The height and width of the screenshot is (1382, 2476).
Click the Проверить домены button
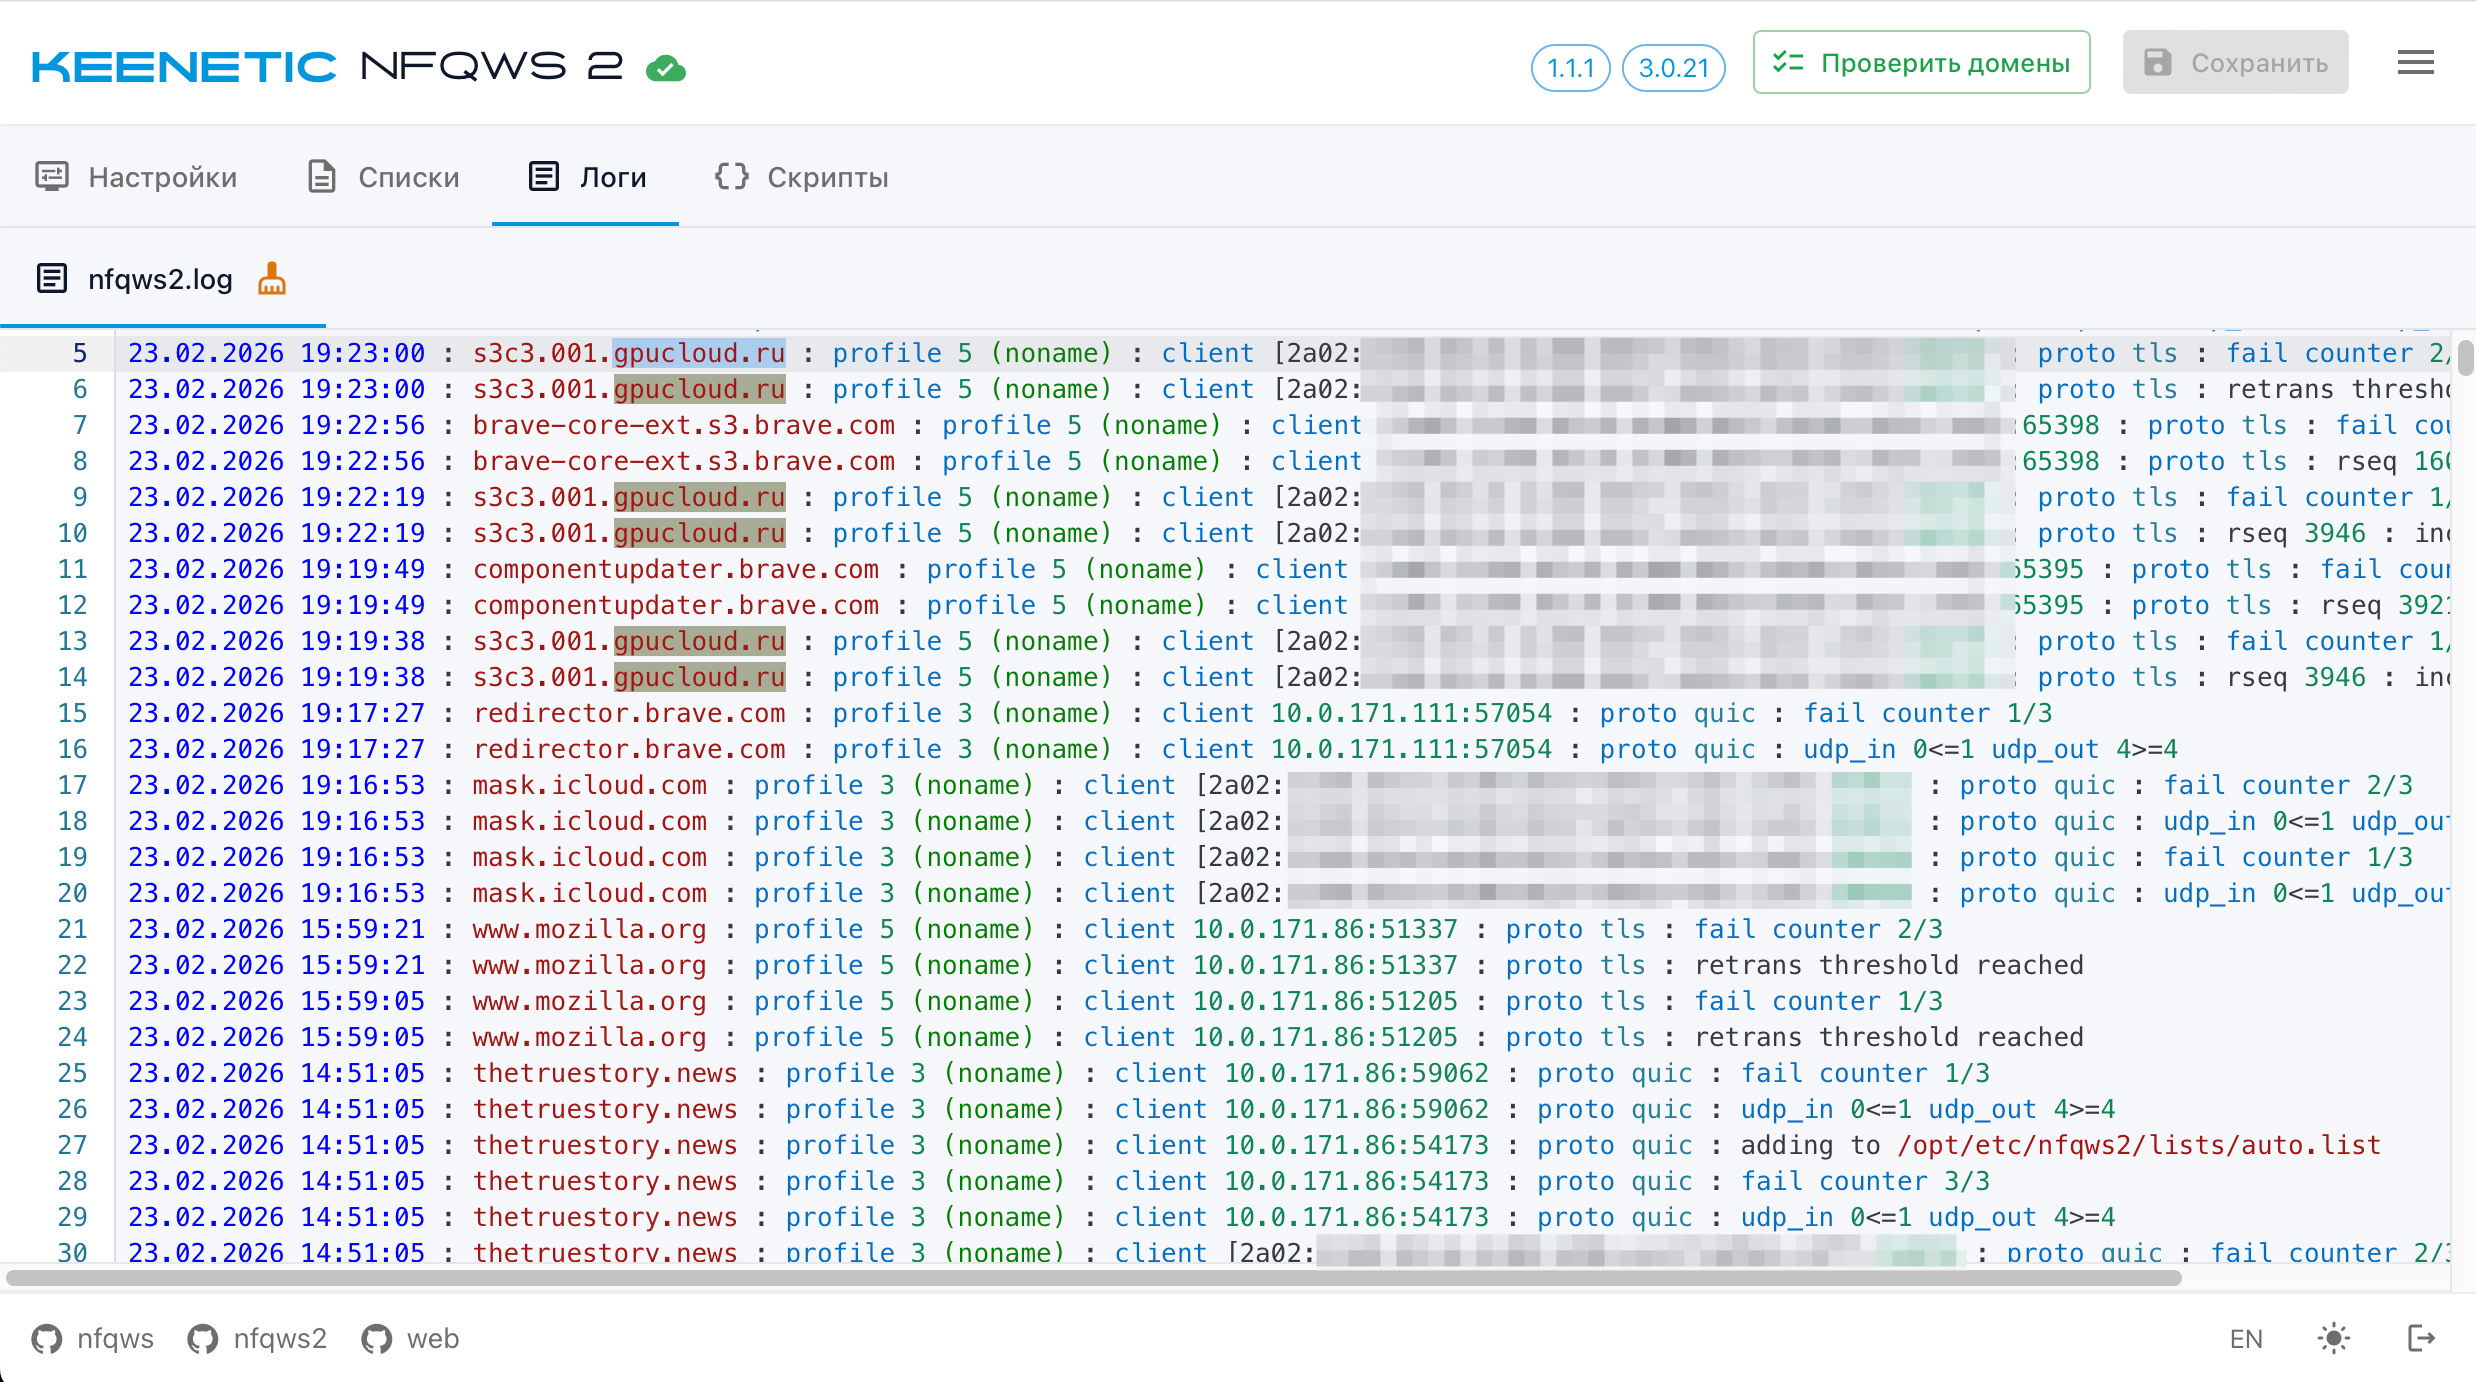1921,63
